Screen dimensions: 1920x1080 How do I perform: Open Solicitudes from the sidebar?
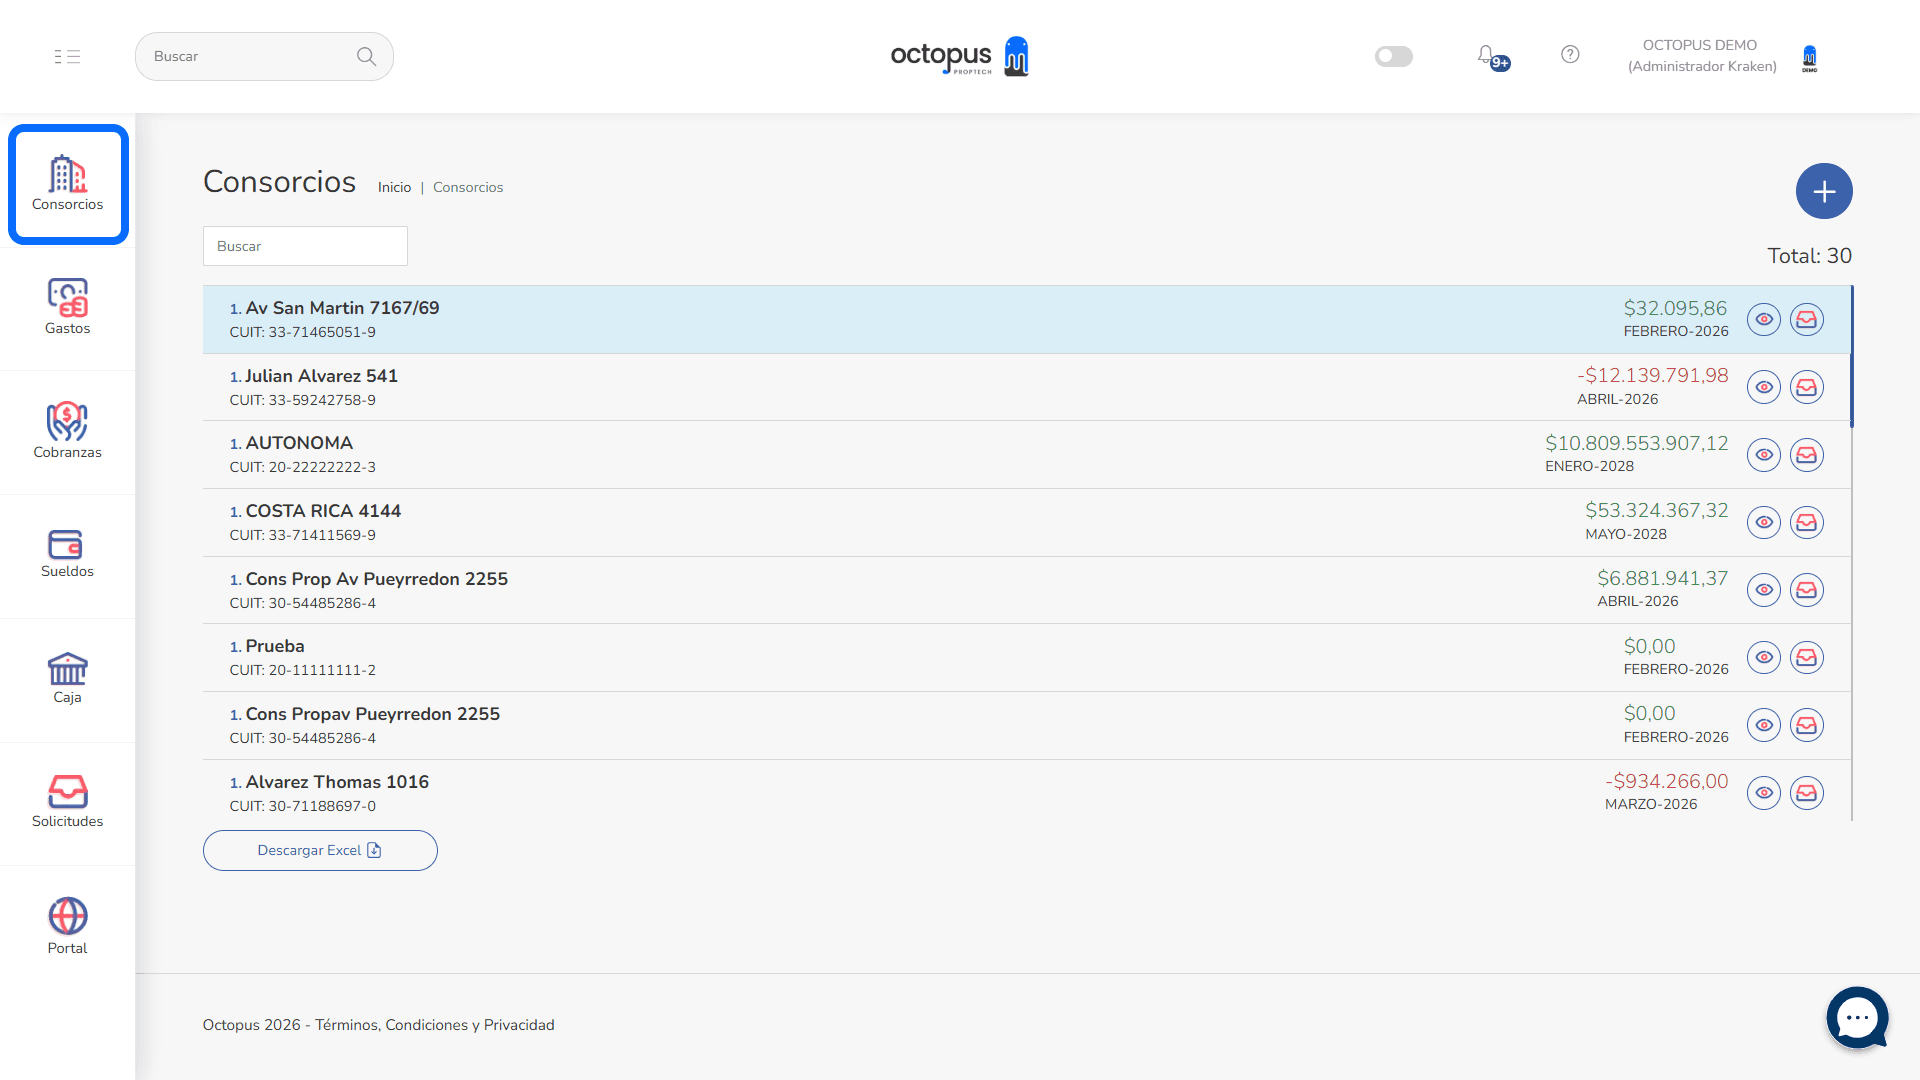click(67, 802)
